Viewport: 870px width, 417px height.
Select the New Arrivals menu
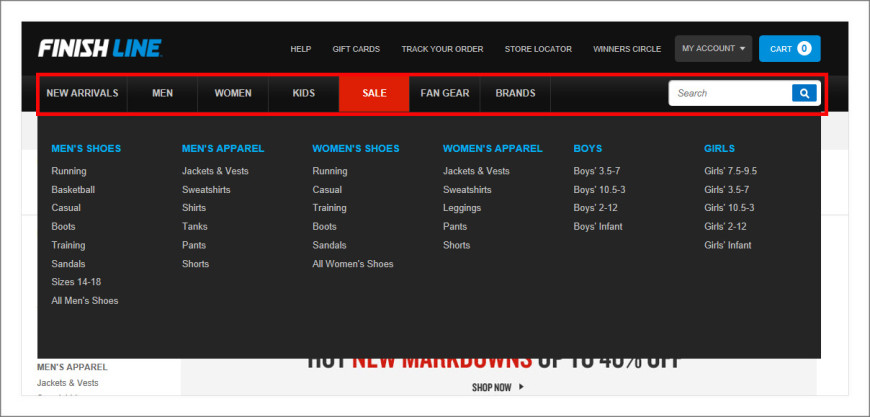tap(83, 93)
